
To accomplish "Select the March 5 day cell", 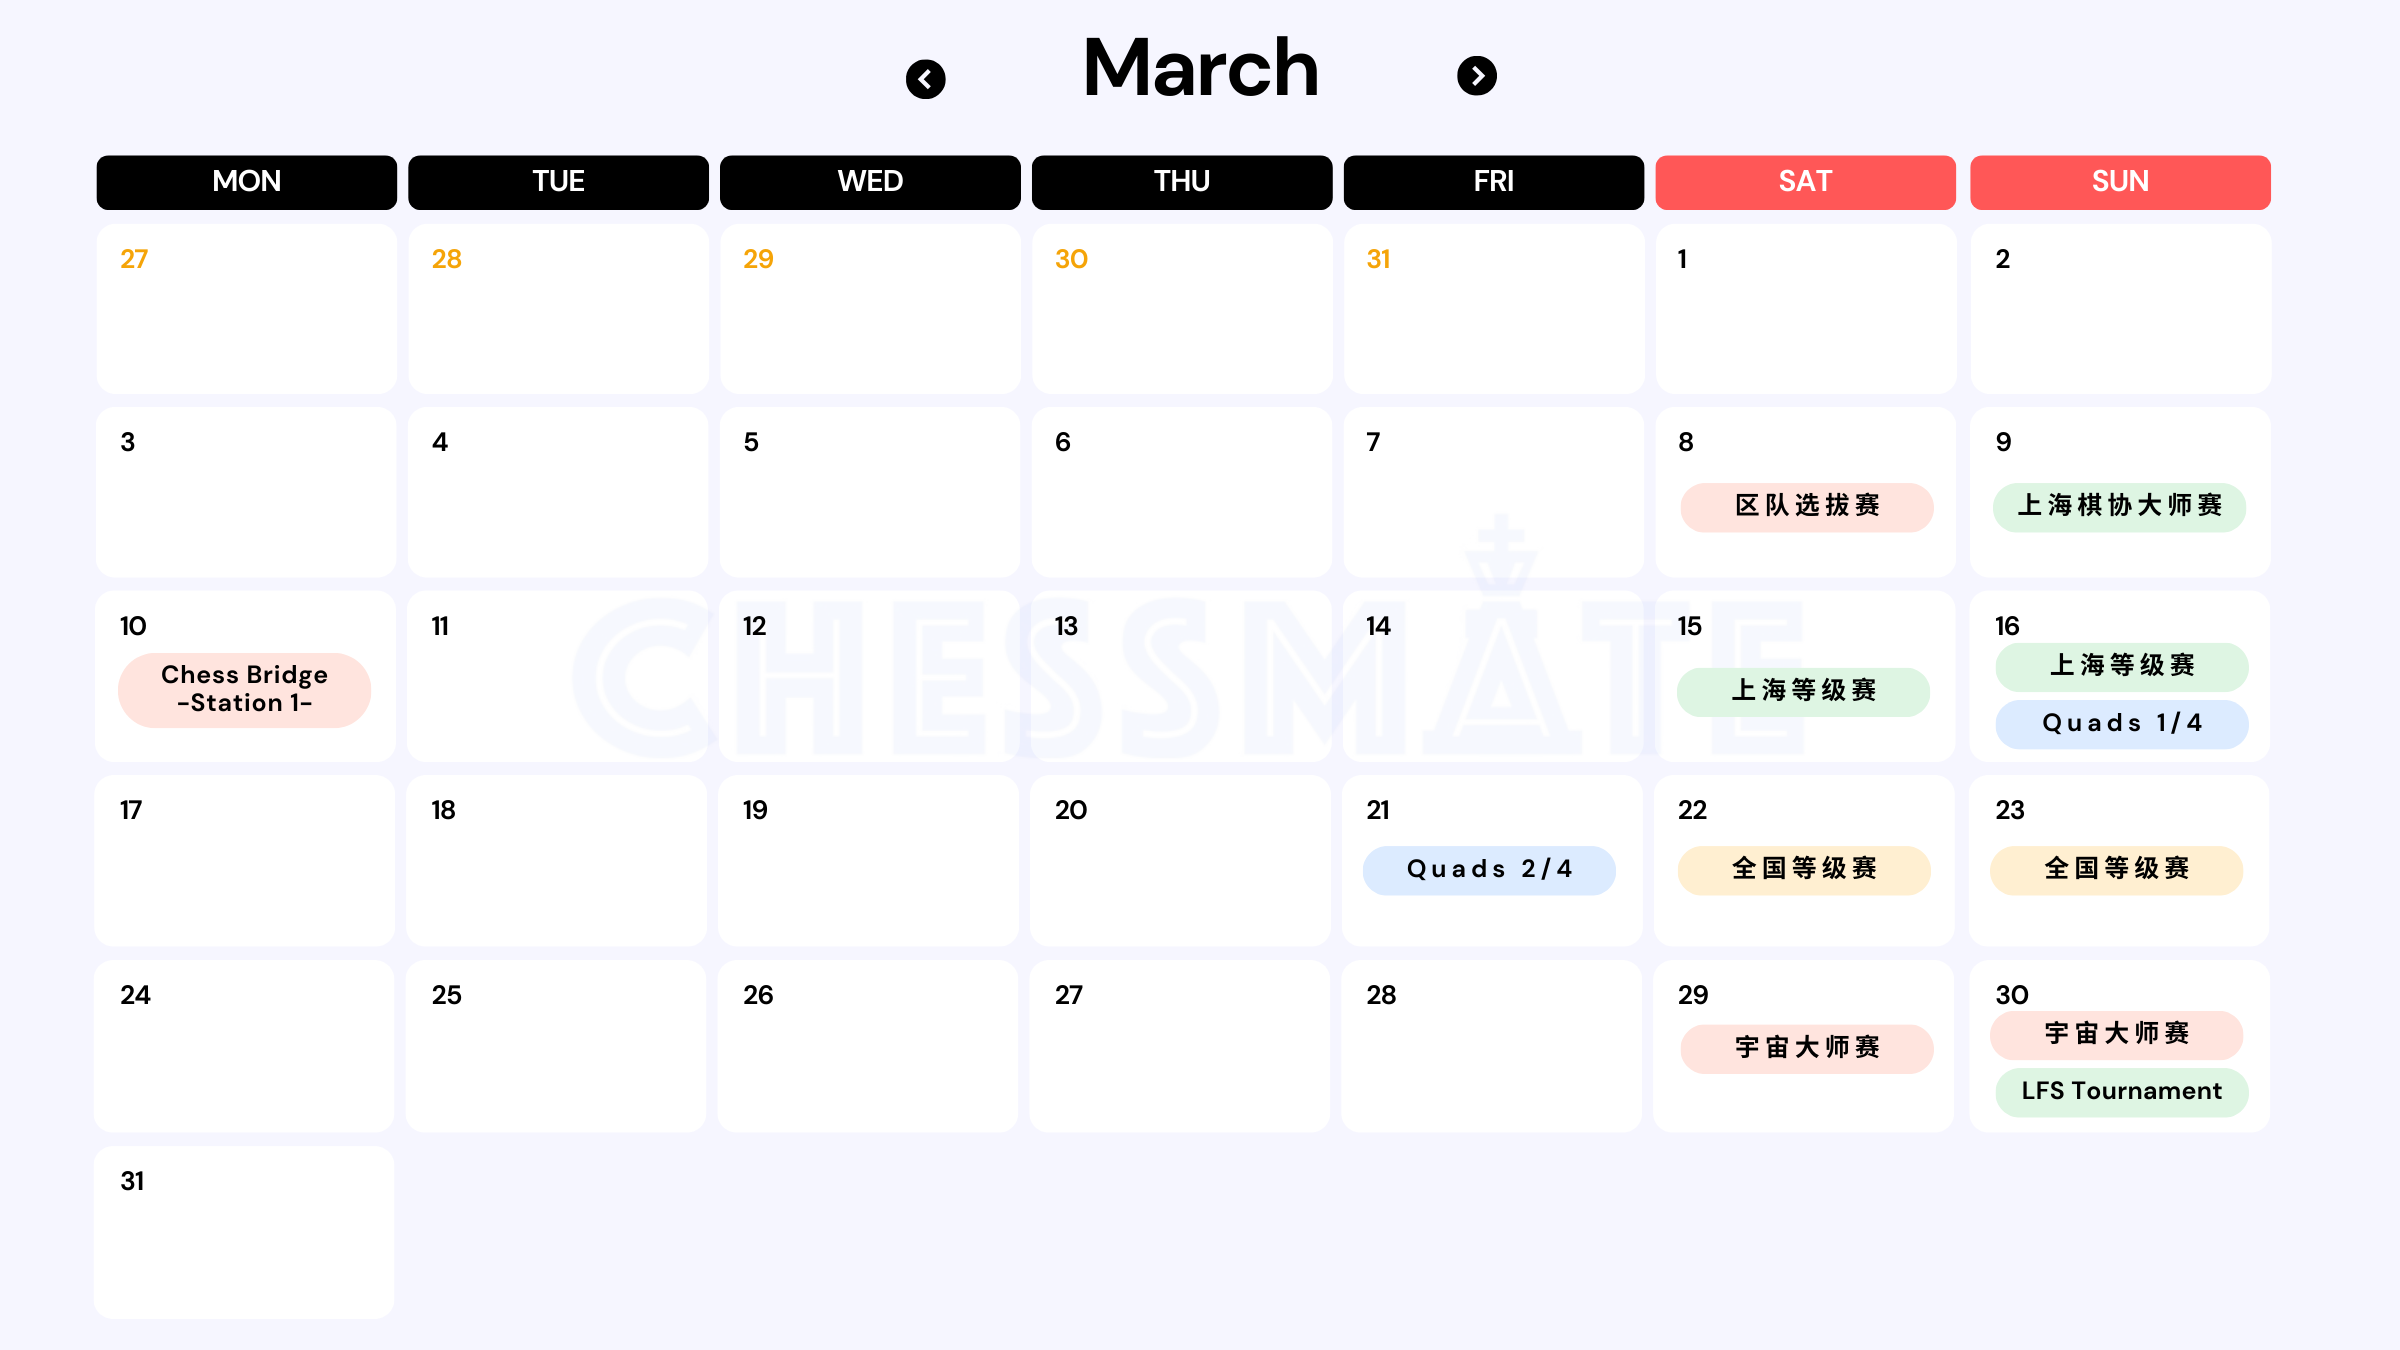I will tap(869, 492).
